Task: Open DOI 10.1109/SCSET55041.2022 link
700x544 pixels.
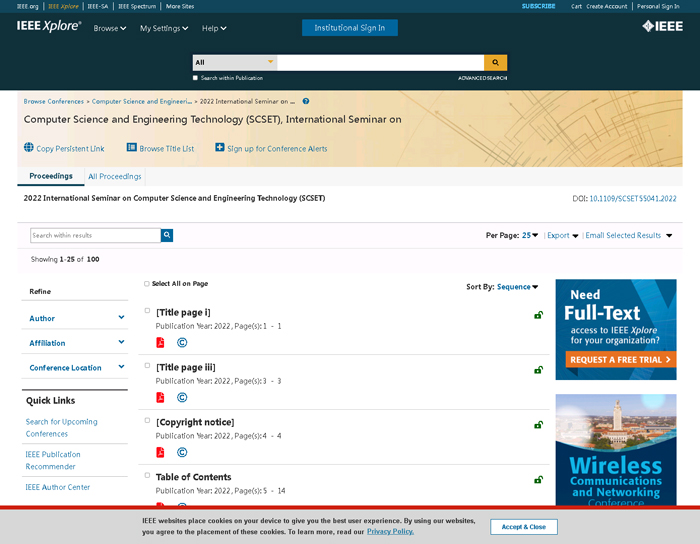Action: 633,199
